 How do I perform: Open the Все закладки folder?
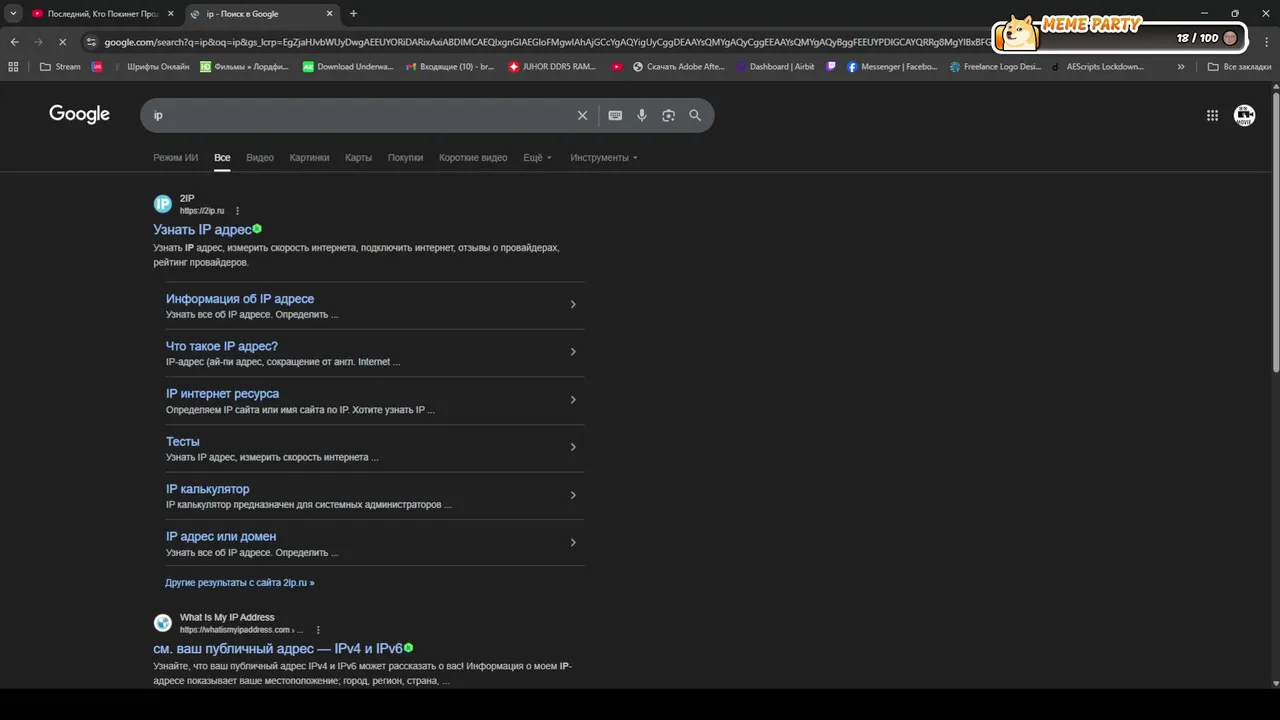point(1239,67)
